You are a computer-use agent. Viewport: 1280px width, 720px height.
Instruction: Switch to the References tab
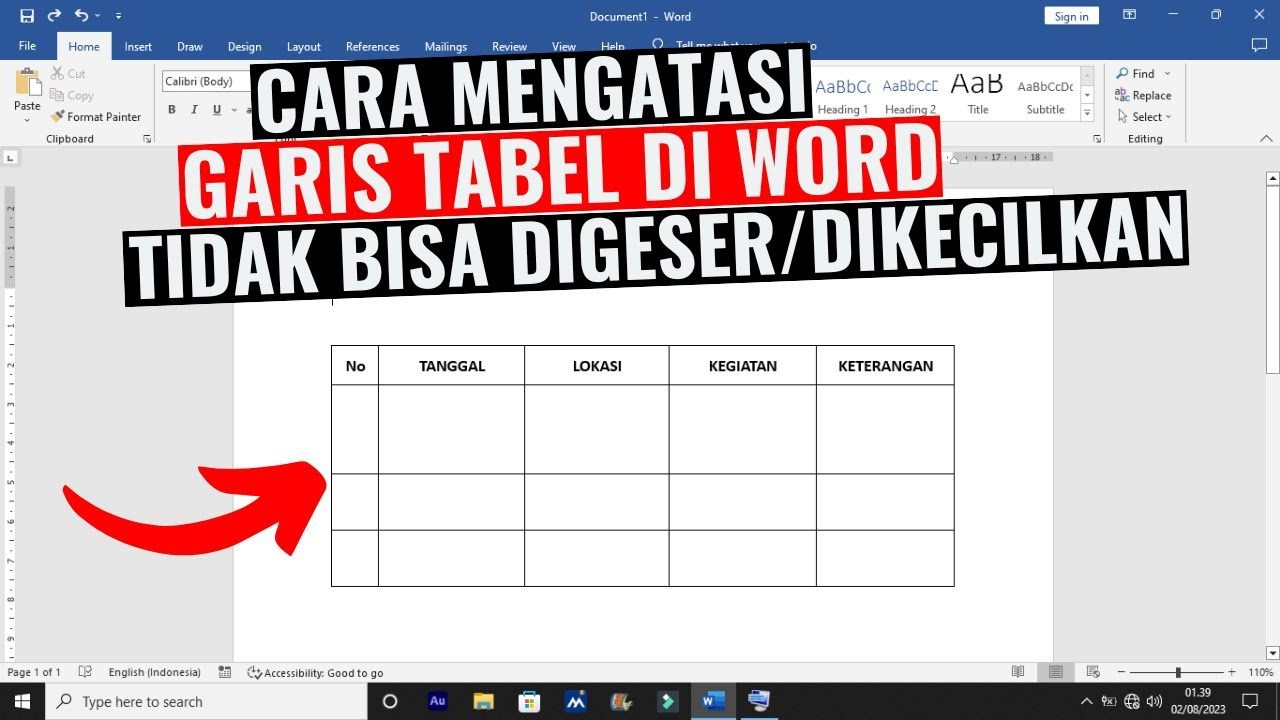(x=372, y=46)
